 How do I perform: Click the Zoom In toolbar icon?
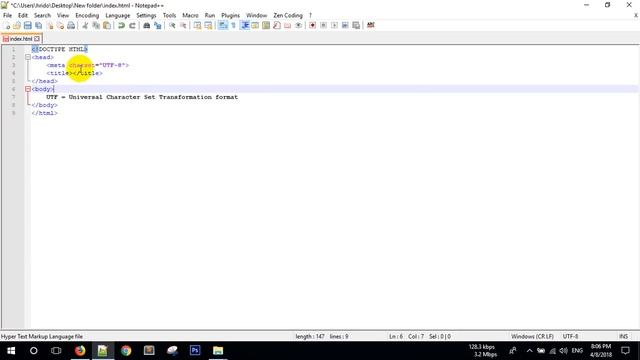click(x=172, y=25)
